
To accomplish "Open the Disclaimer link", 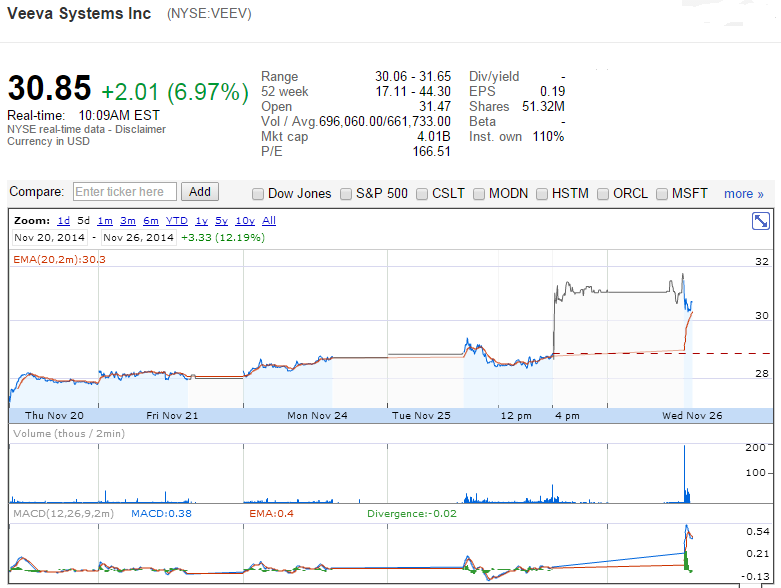I will (140, 129).
